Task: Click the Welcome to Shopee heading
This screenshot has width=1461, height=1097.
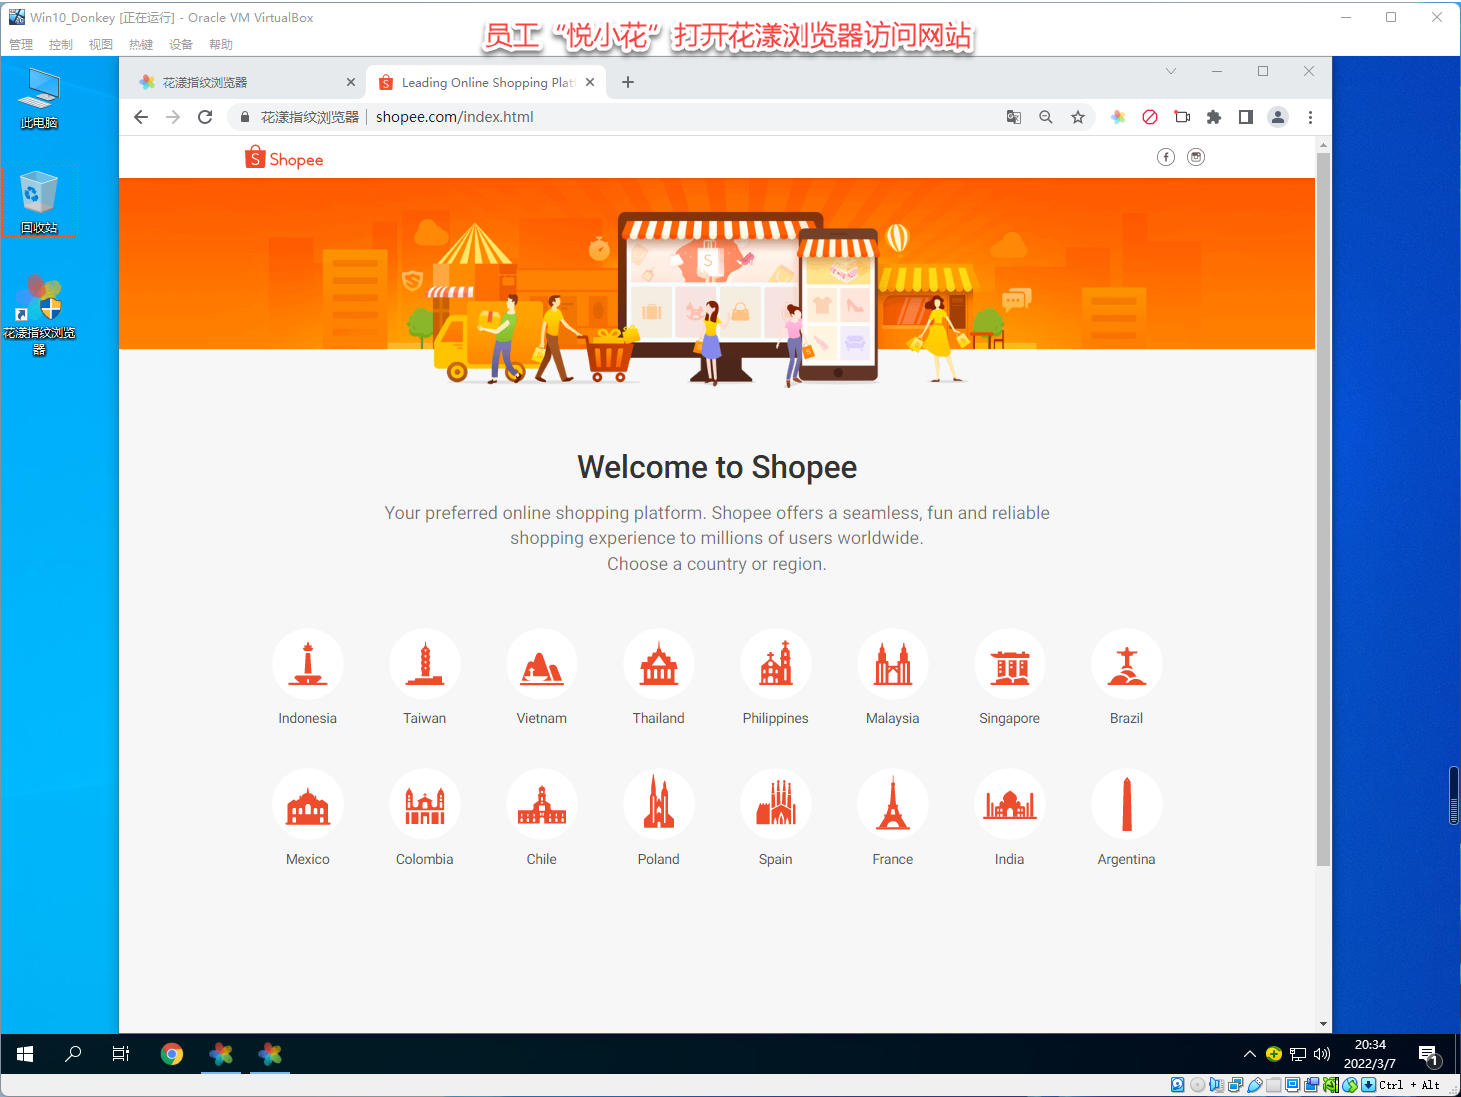Action: pos(717,467)
